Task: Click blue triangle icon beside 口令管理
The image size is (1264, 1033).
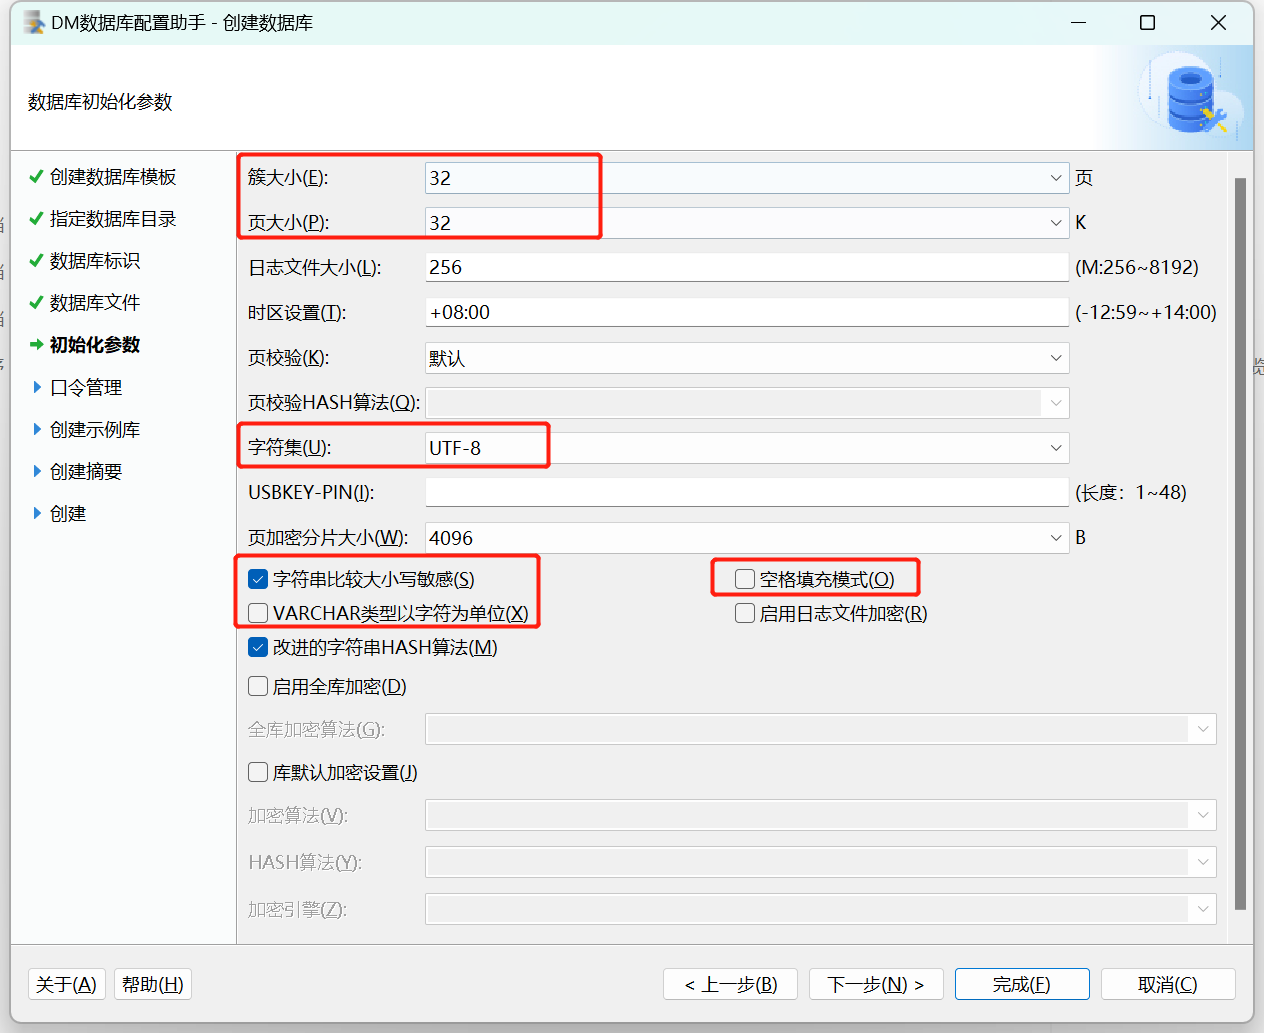Action: coord(37,387)
